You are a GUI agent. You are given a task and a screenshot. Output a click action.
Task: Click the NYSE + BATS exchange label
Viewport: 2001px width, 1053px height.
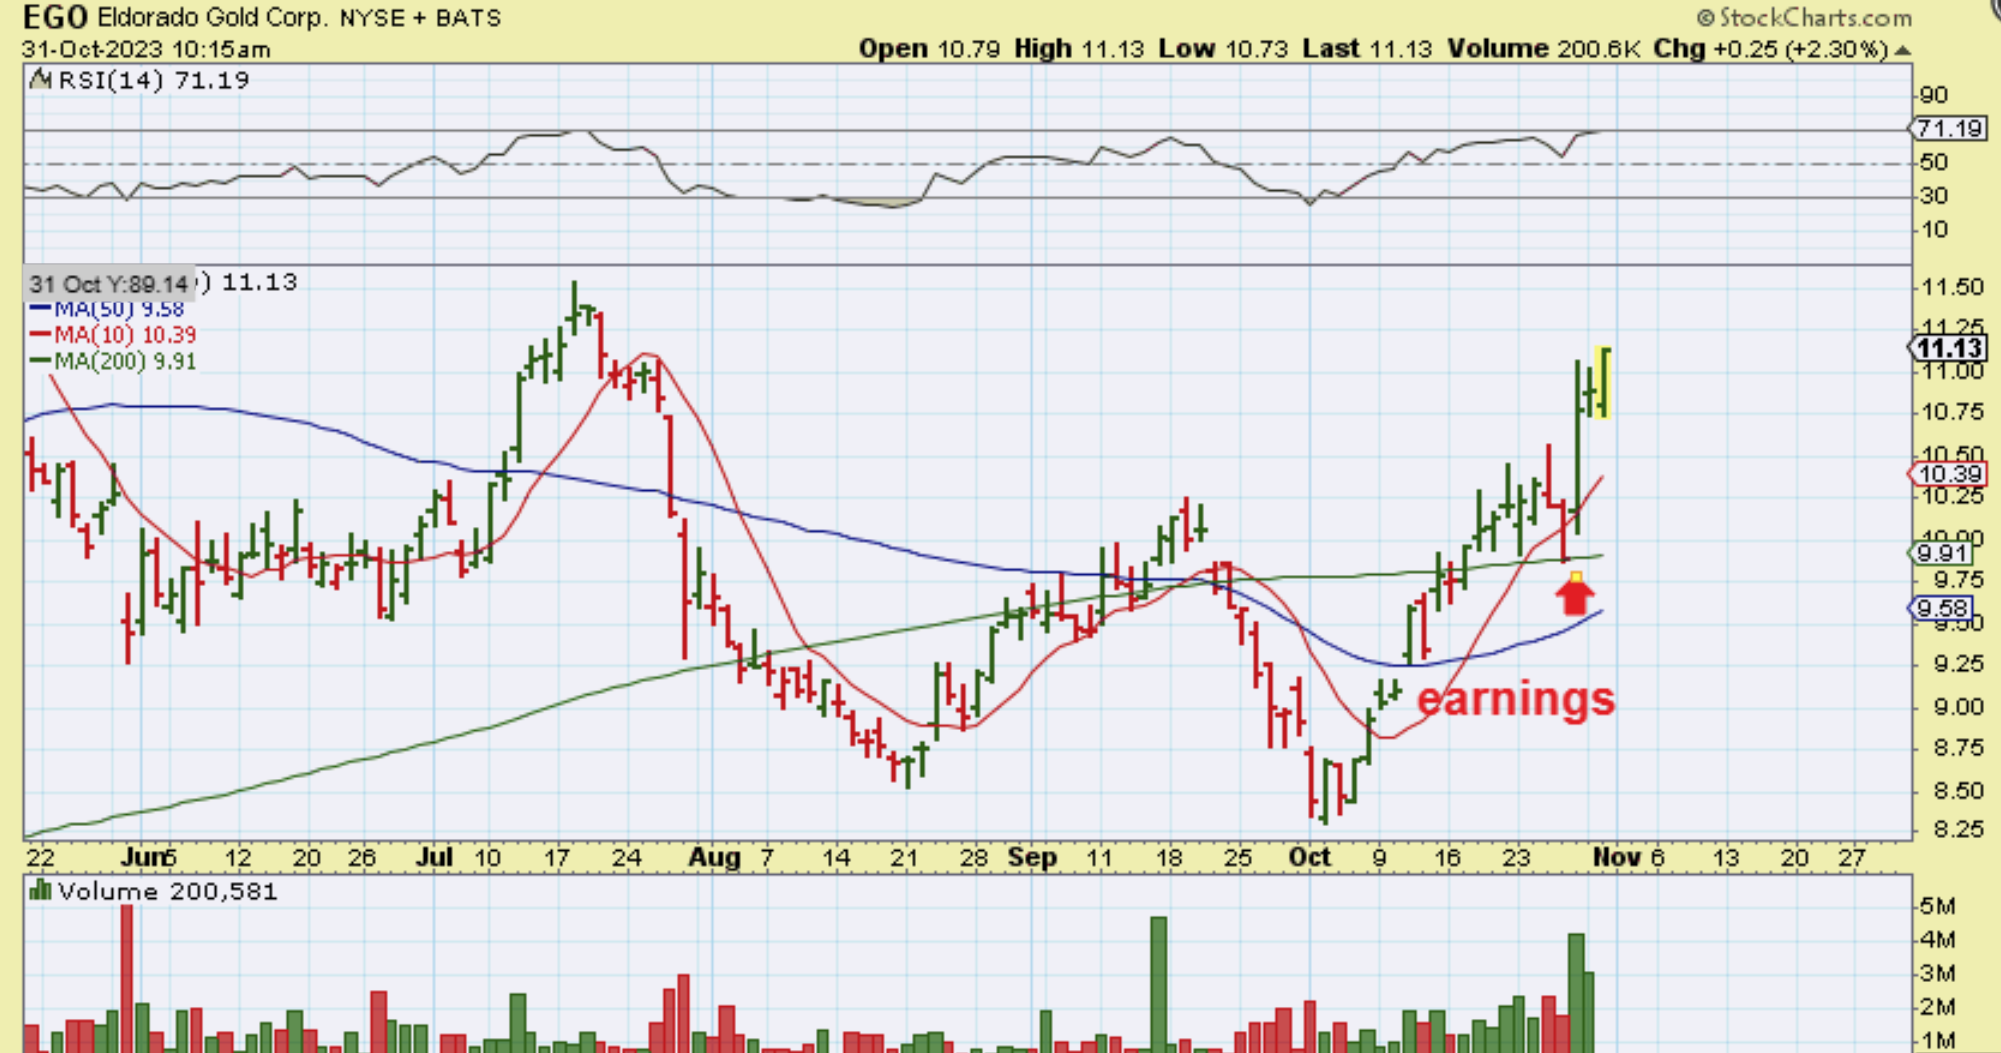[x=420, y=18]
